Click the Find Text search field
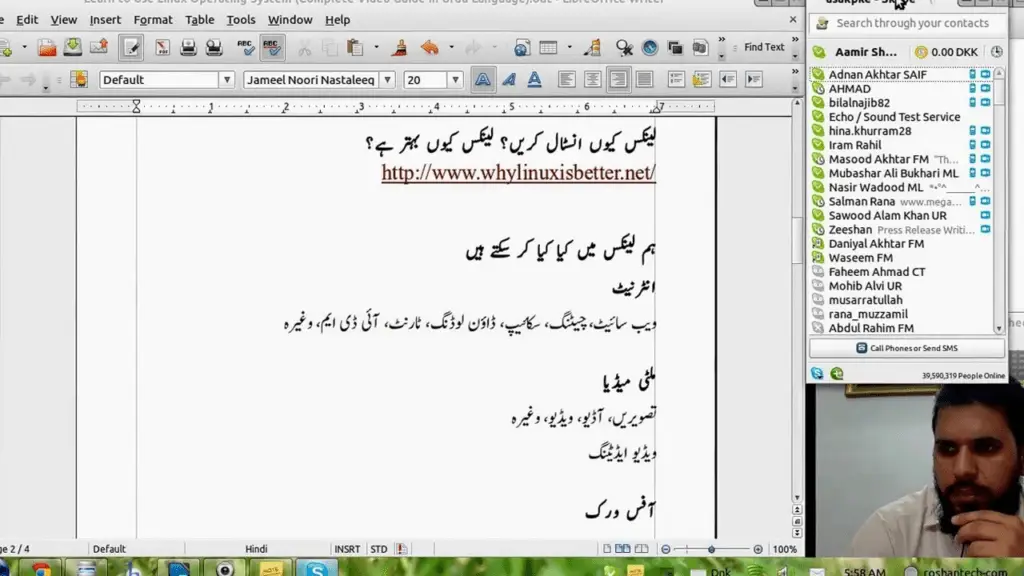Image resolution: width=1024 pixels, height=576 pixels. [763, 47]
